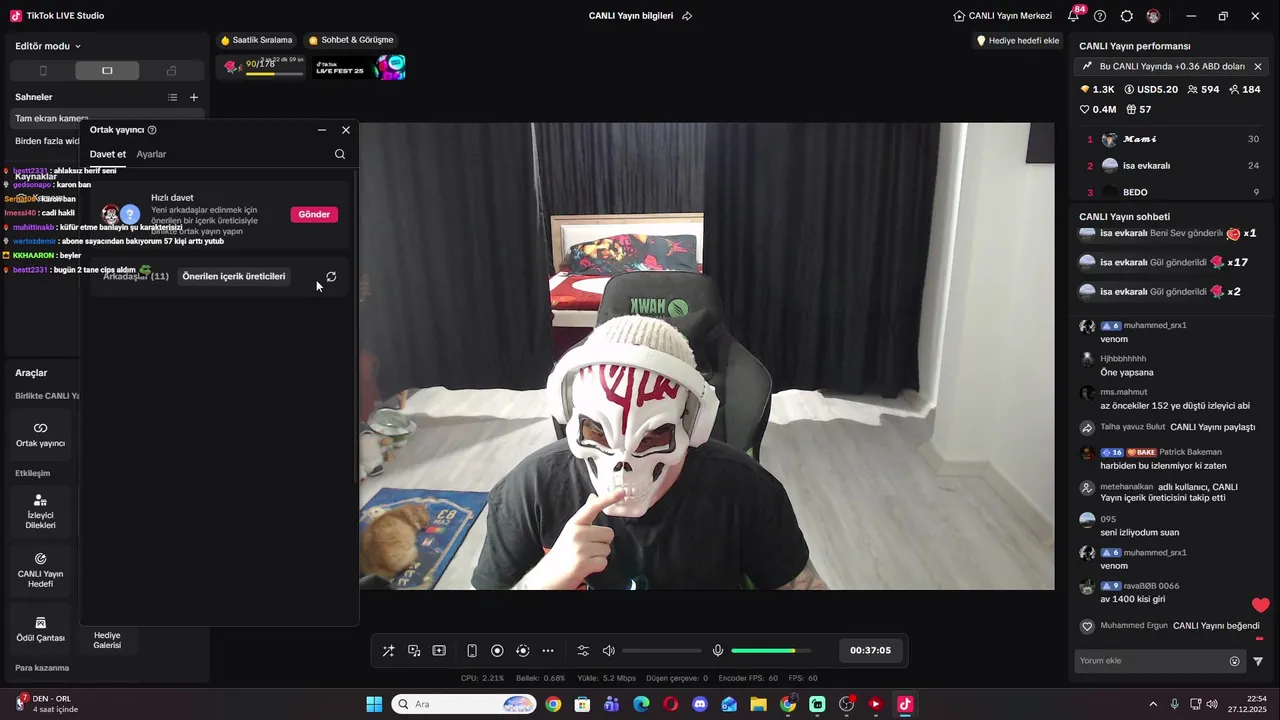The image size is (1280, 720).
Task: Click the Windows taskbar Ara search box
Action: pos(464,704)
